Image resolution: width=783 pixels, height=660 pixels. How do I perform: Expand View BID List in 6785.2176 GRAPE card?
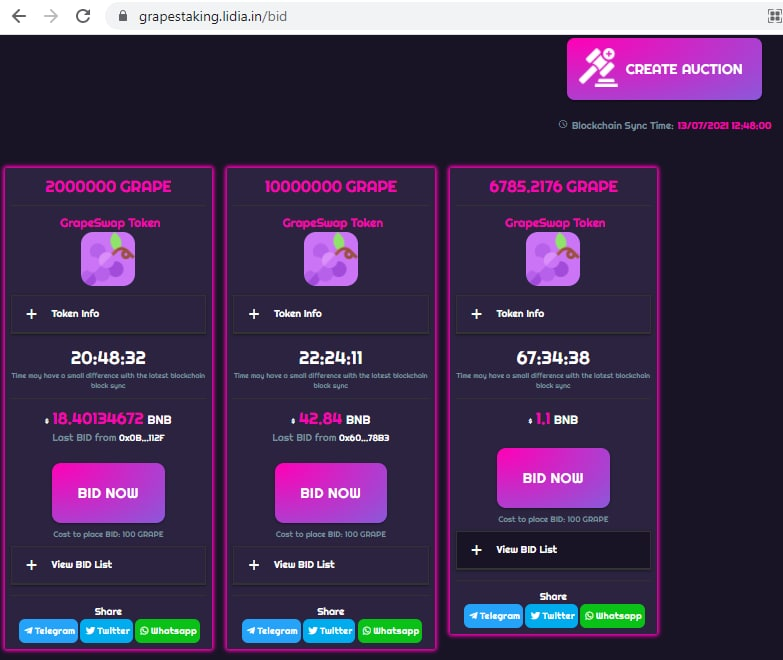pos(553,550)
